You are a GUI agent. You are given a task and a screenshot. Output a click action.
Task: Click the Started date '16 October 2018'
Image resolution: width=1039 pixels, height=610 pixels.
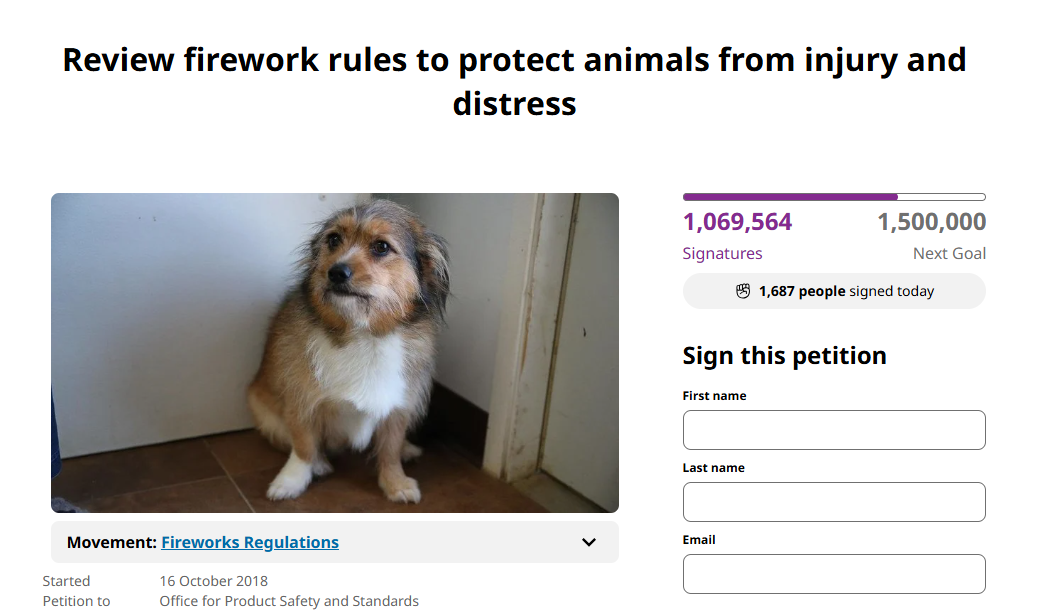point(213,580)
